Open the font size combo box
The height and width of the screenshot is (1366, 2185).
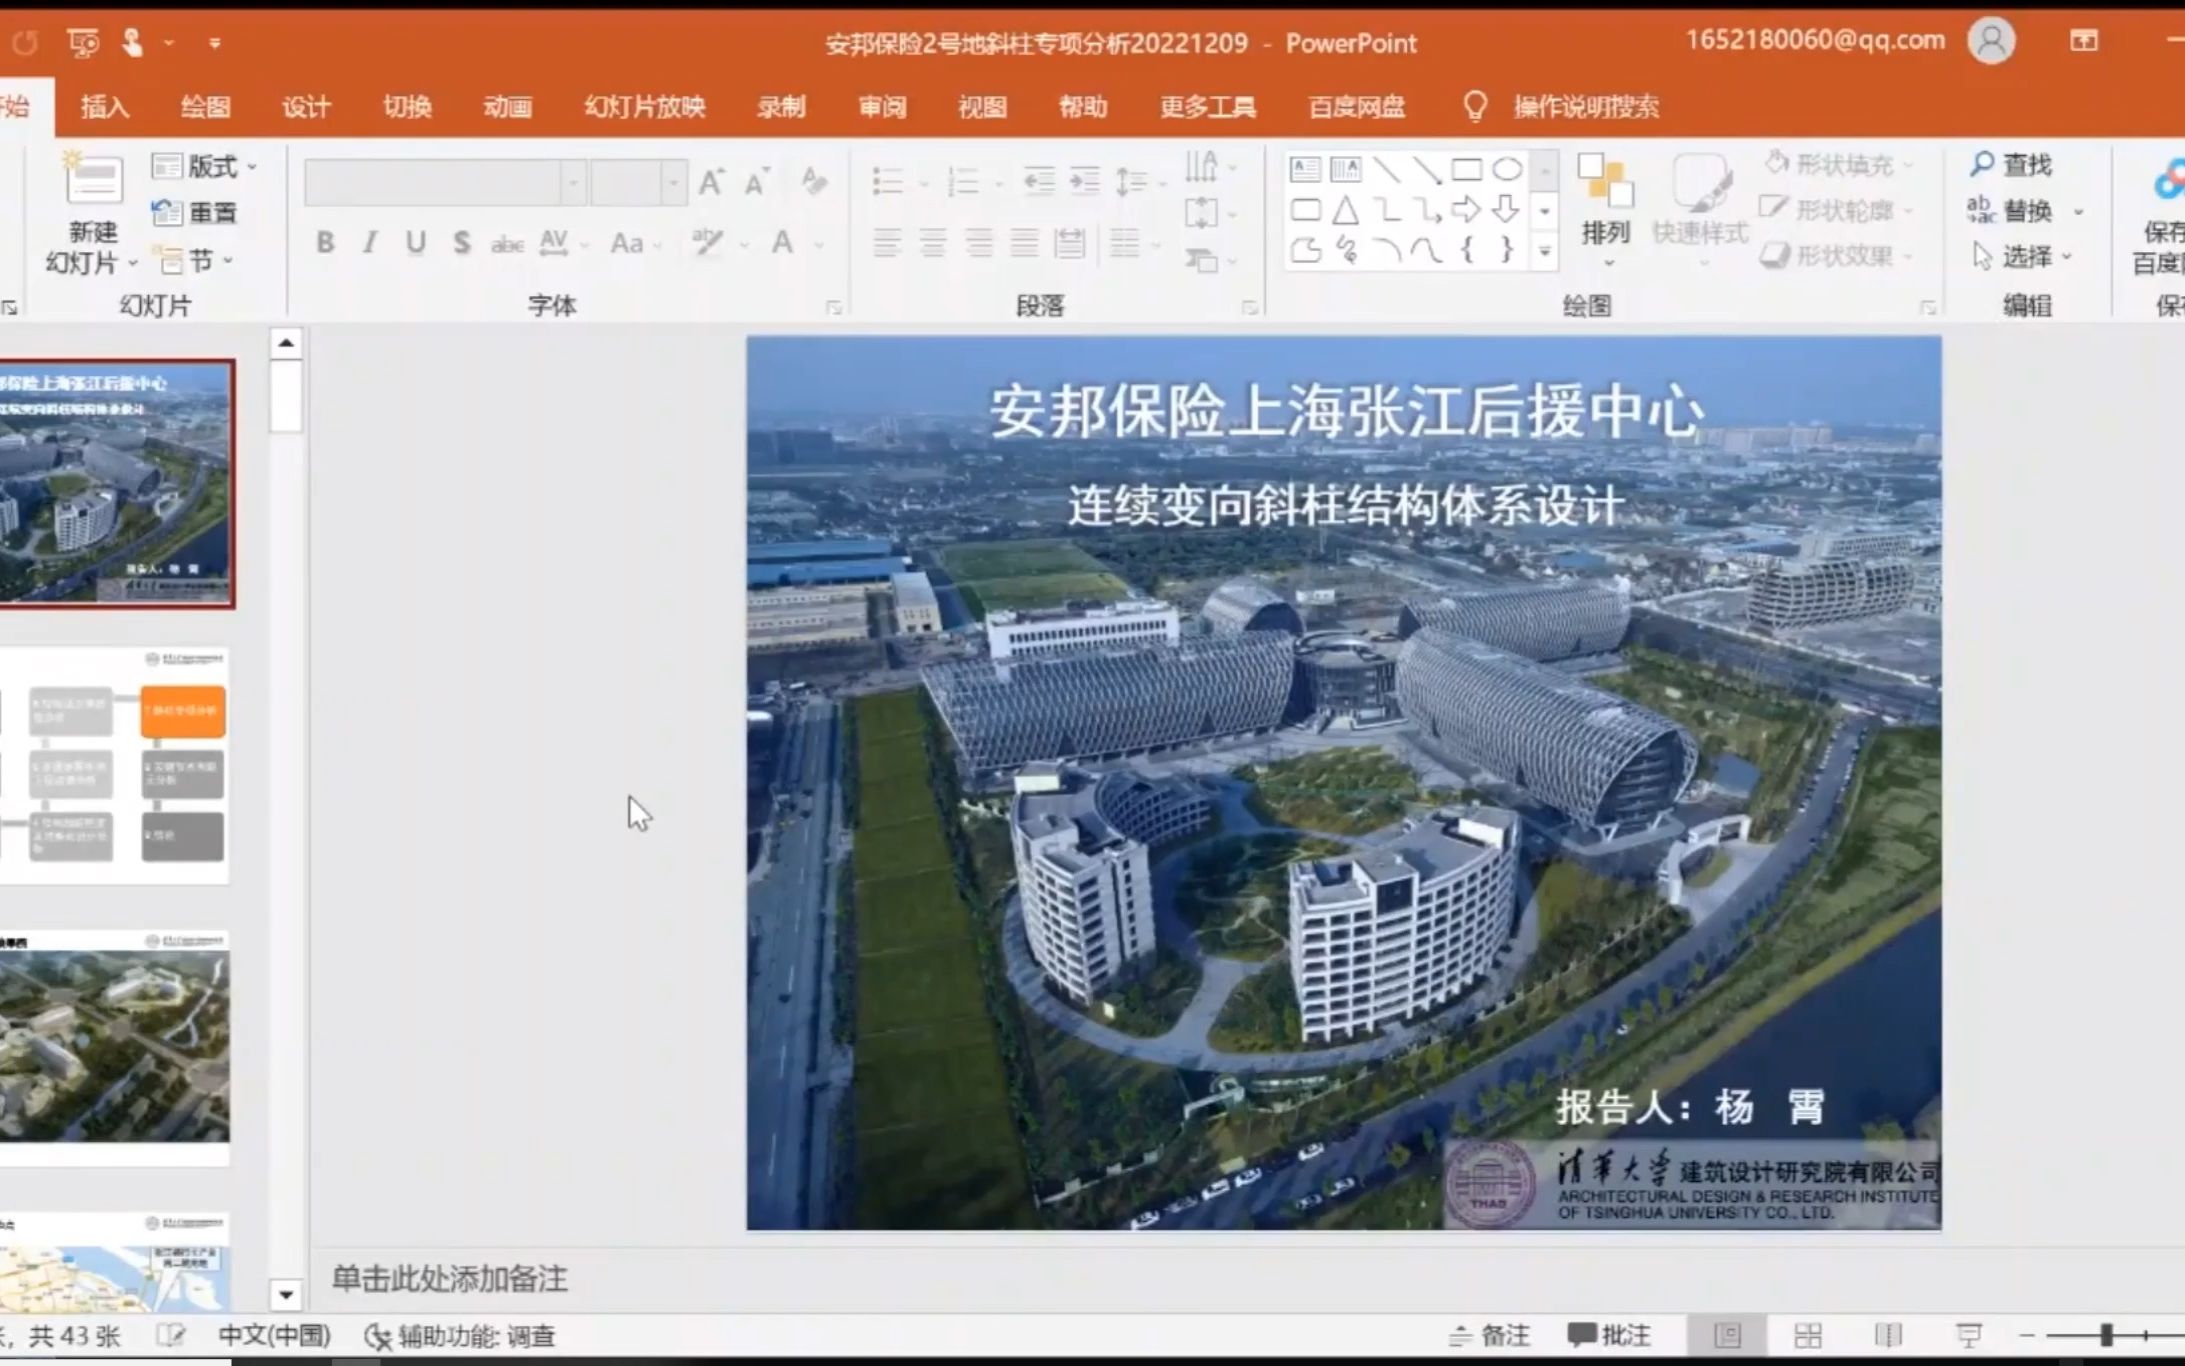pos(638,182)
